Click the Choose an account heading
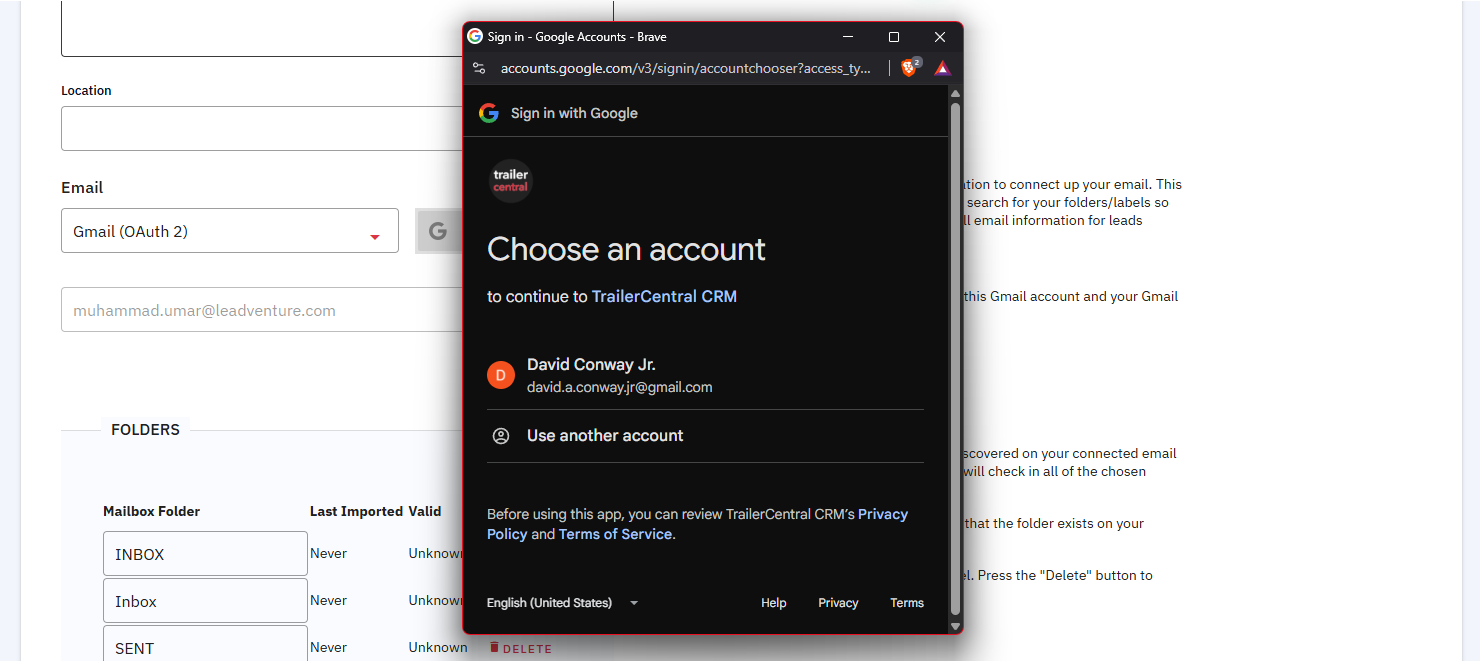 pyautogui.click(x=626, y=249)
